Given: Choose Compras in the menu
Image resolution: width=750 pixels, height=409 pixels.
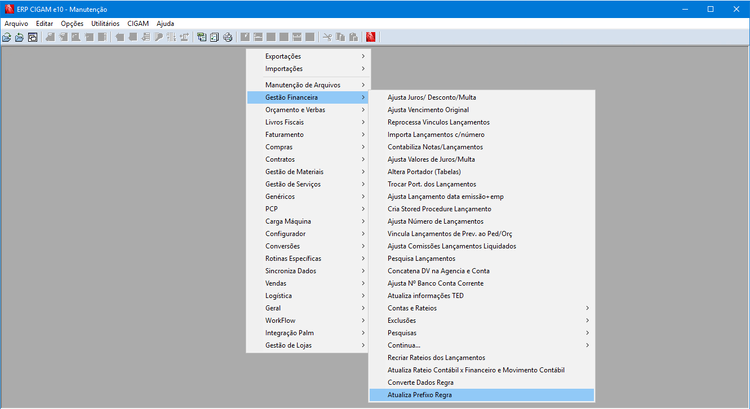Looking at the screenshot, I should coord(308,147).
